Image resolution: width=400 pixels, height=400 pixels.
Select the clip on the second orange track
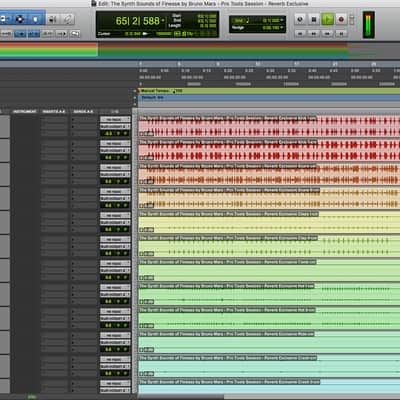click(x=269, y=198)
